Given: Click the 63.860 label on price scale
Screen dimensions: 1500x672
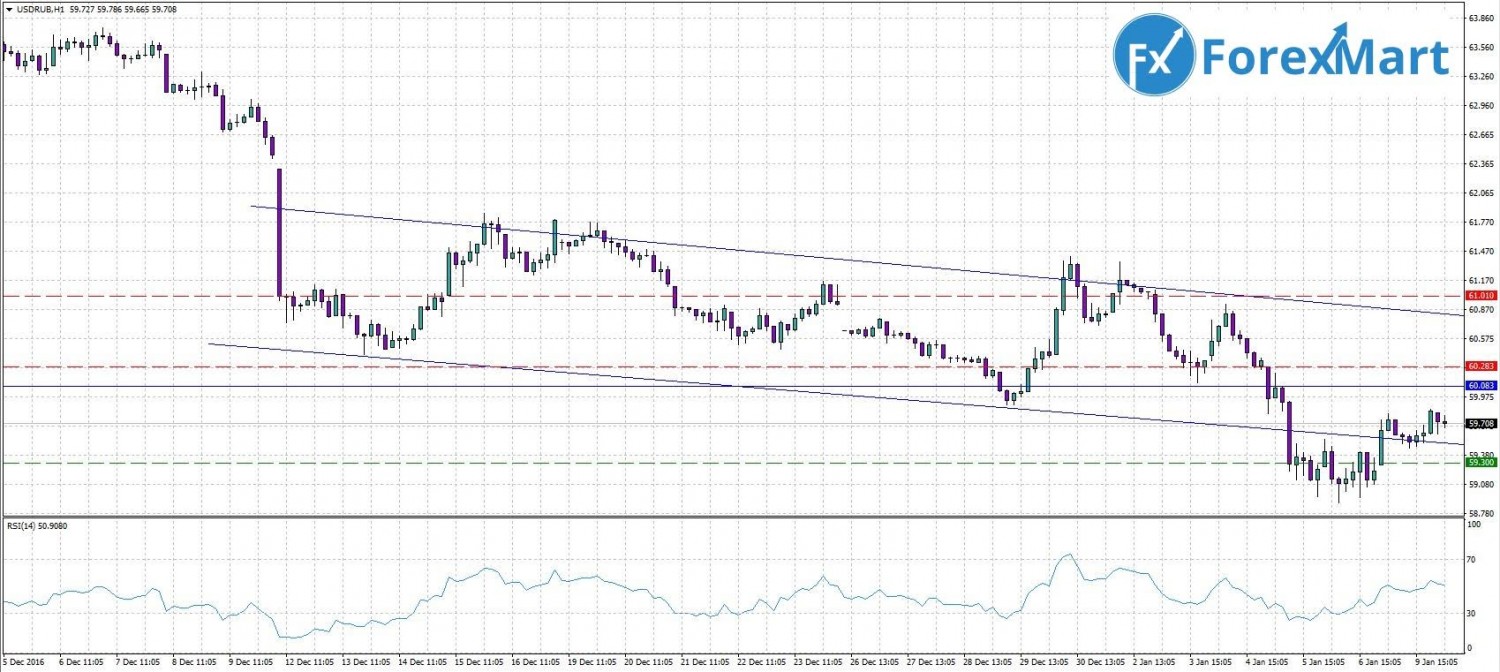Looking at the screenshot, I should tap(1480, 18).
